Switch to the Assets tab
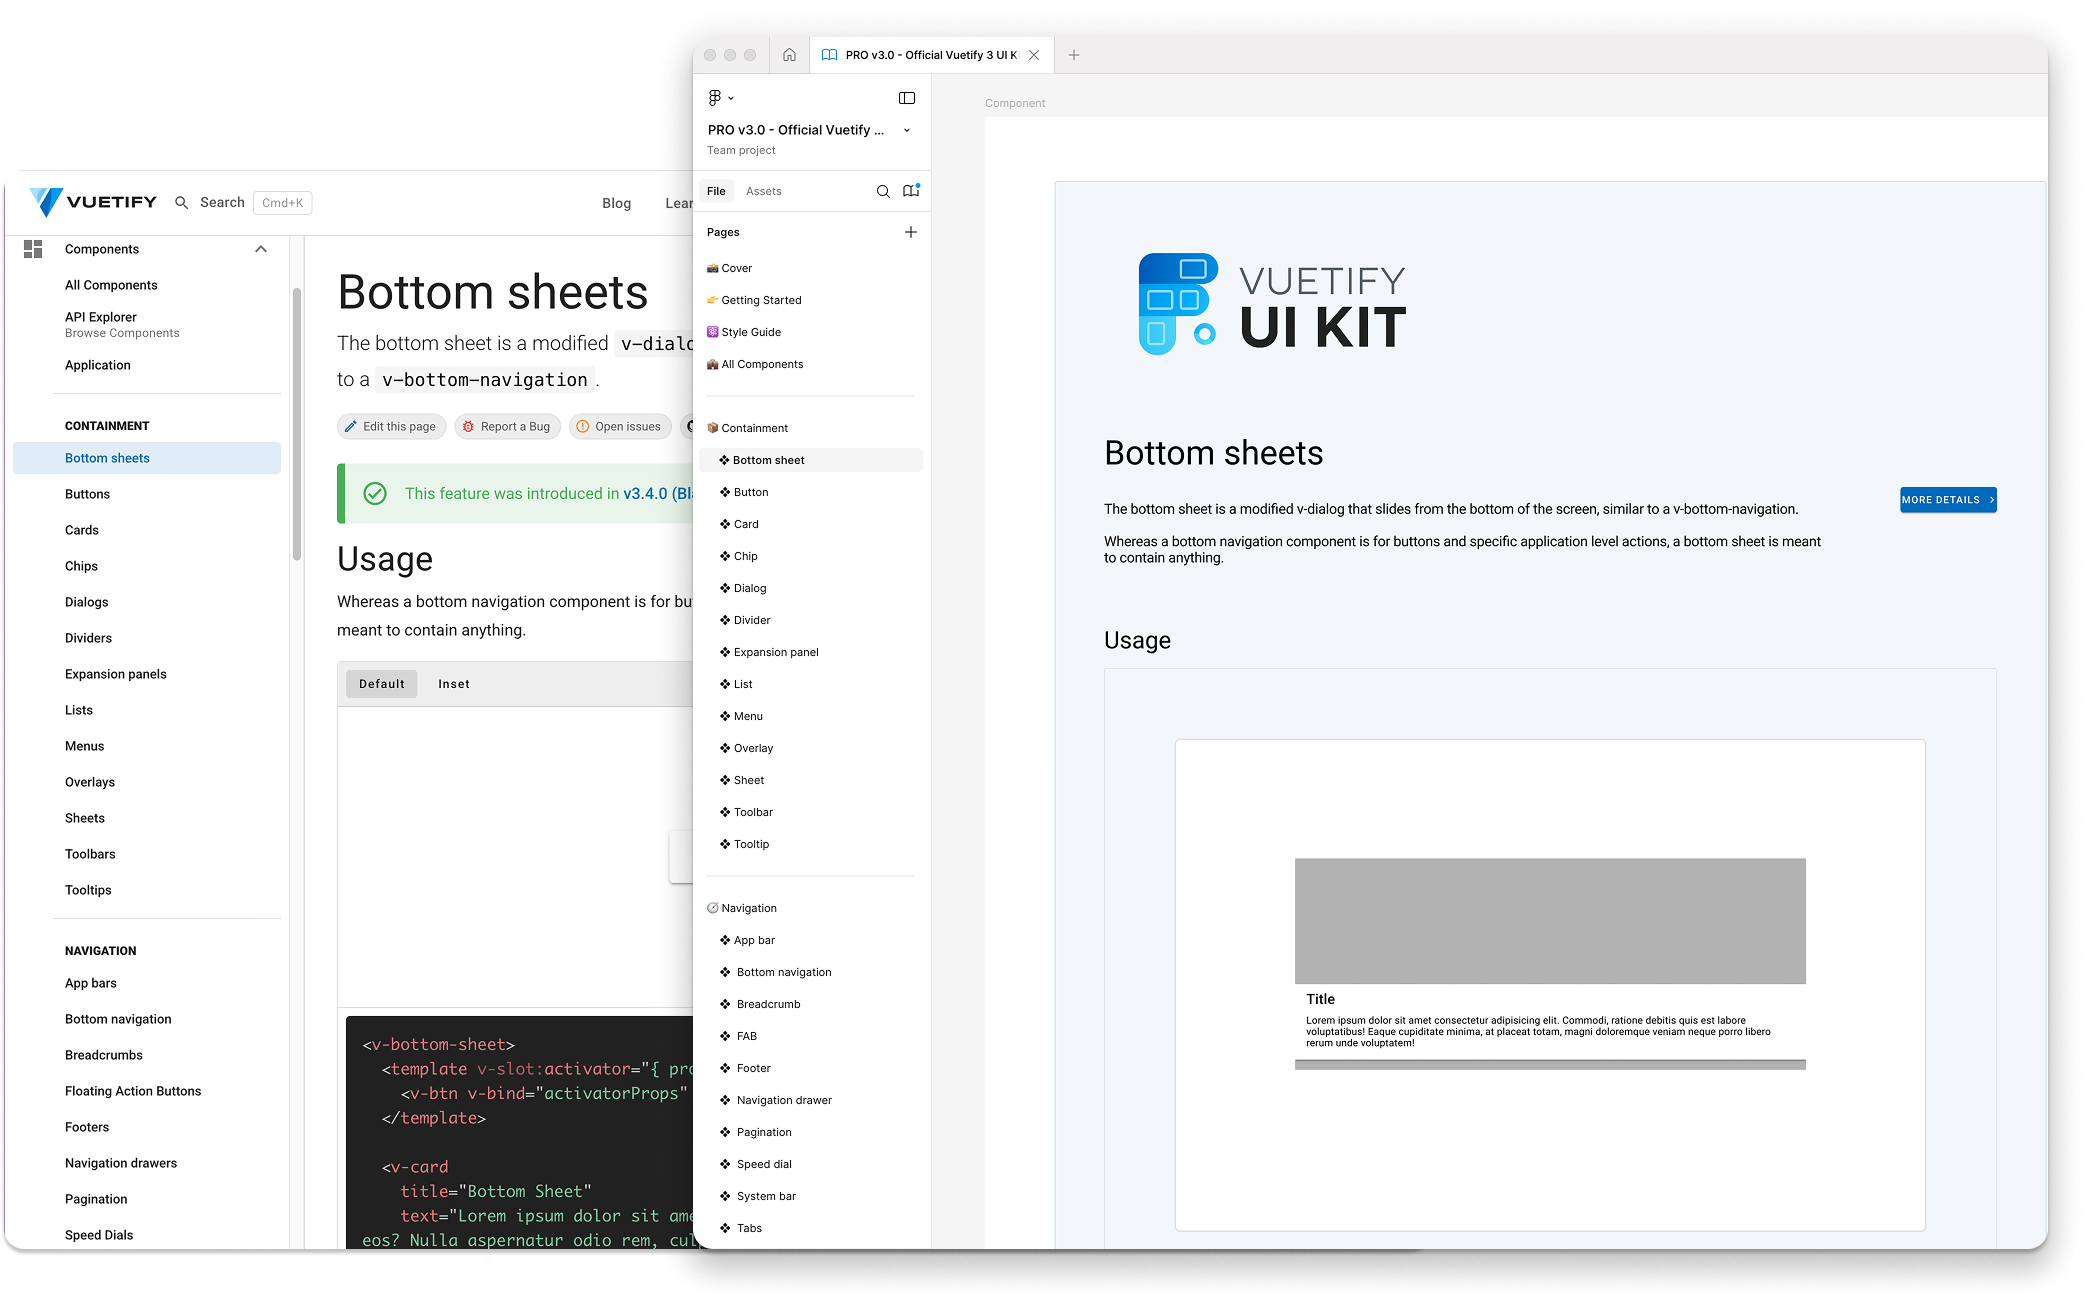Image resolution: width=2093 pixels, height=1303 pixels. 763,191
